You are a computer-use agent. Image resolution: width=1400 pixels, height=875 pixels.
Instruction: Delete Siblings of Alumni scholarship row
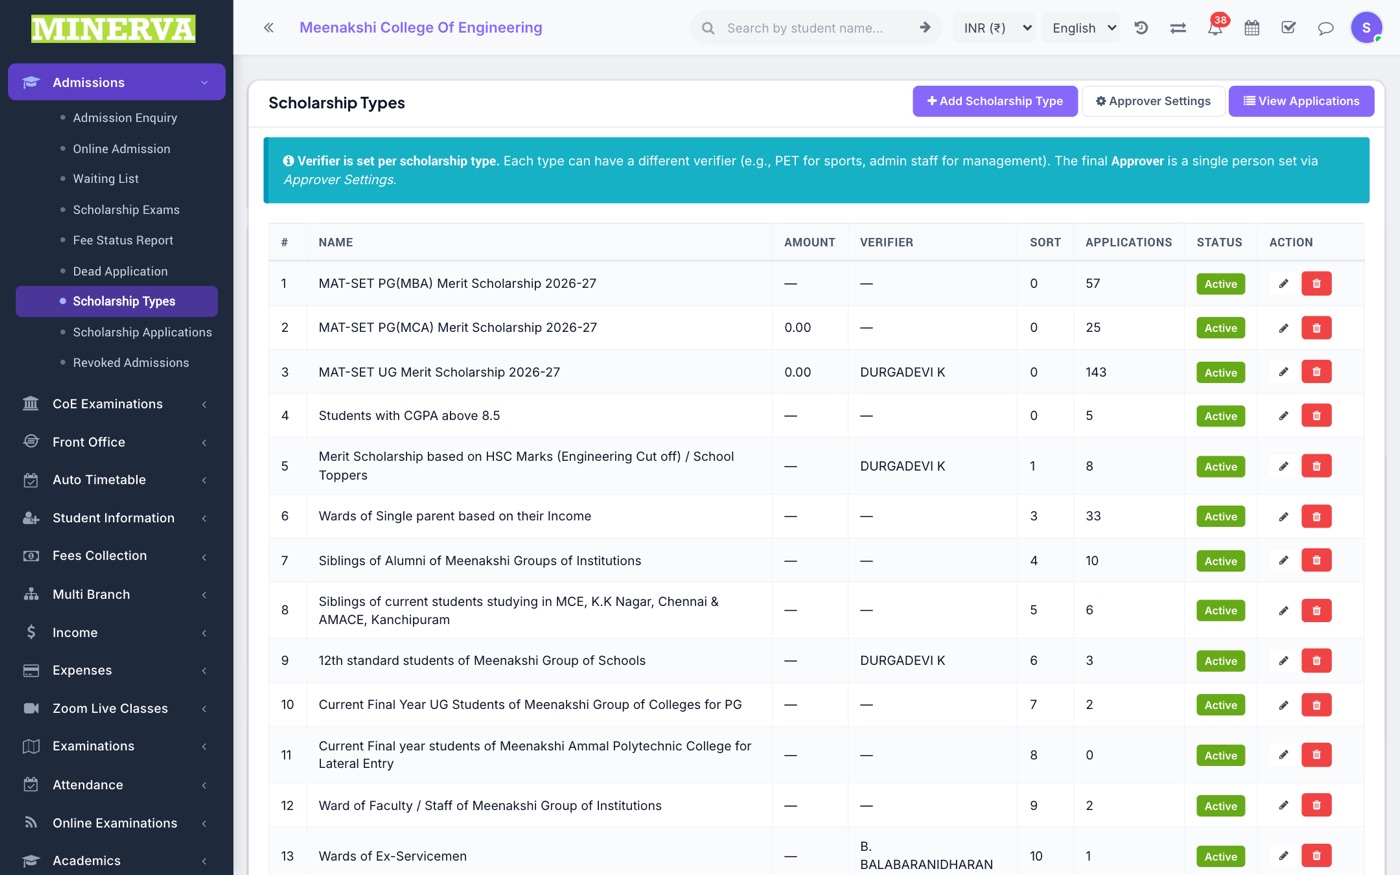pyautogui.click(x=1316, y=561)
